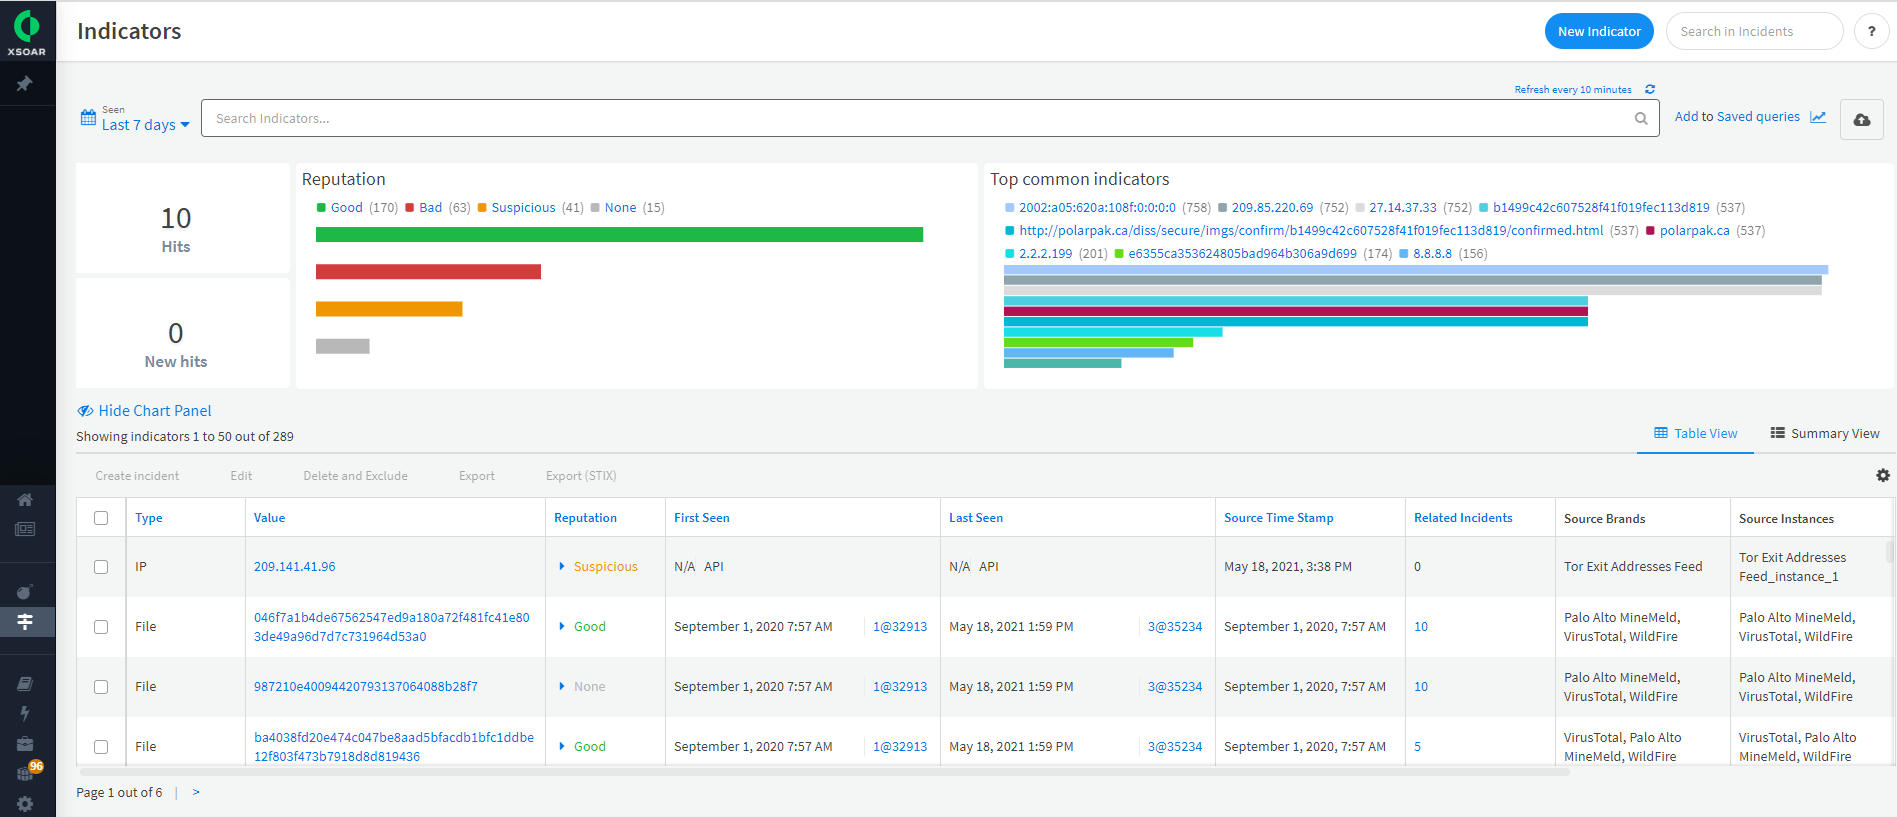Click in the Search Indicators field
Viewport: 1897px width, 817px height.
click(x=920, y=119)
